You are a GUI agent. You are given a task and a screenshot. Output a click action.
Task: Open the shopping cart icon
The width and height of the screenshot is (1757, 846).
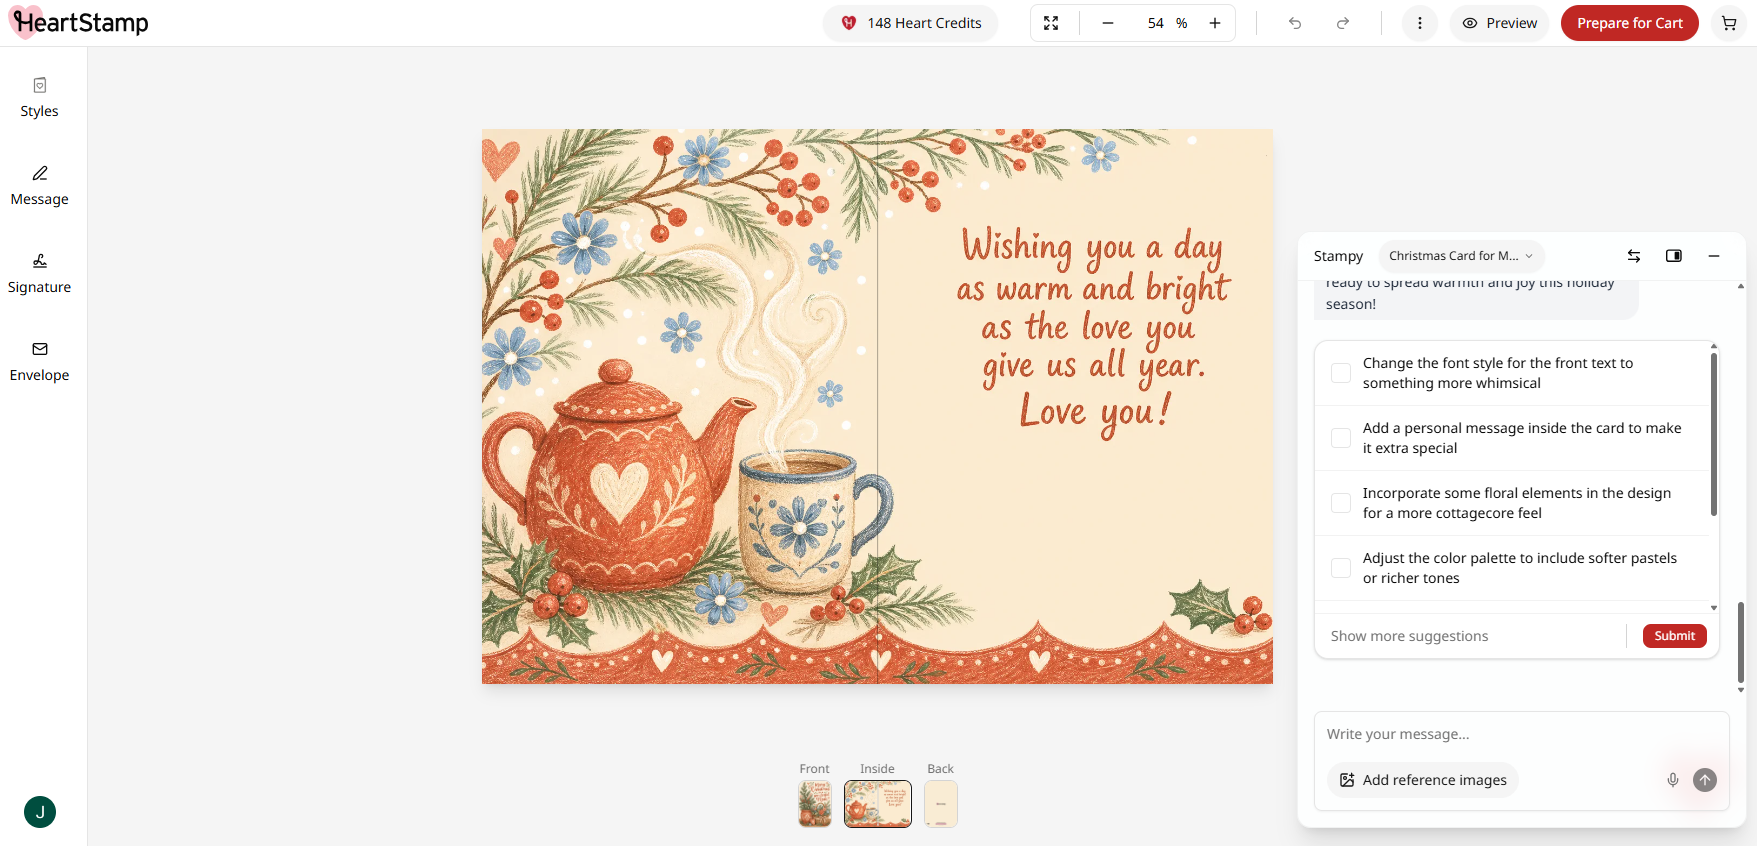tap(1729, 23)
